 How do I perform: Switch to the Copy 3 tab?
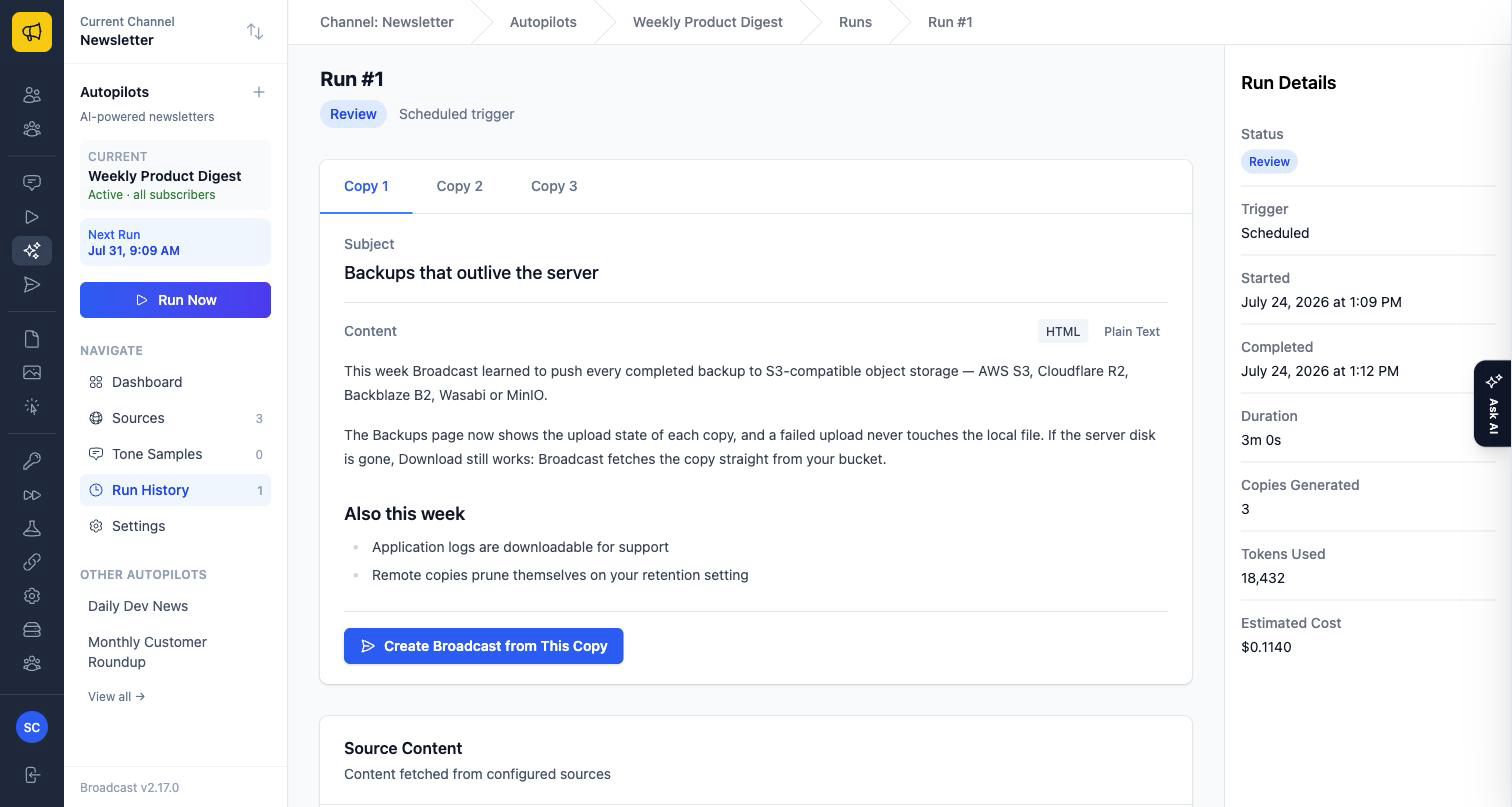(554, 186)
